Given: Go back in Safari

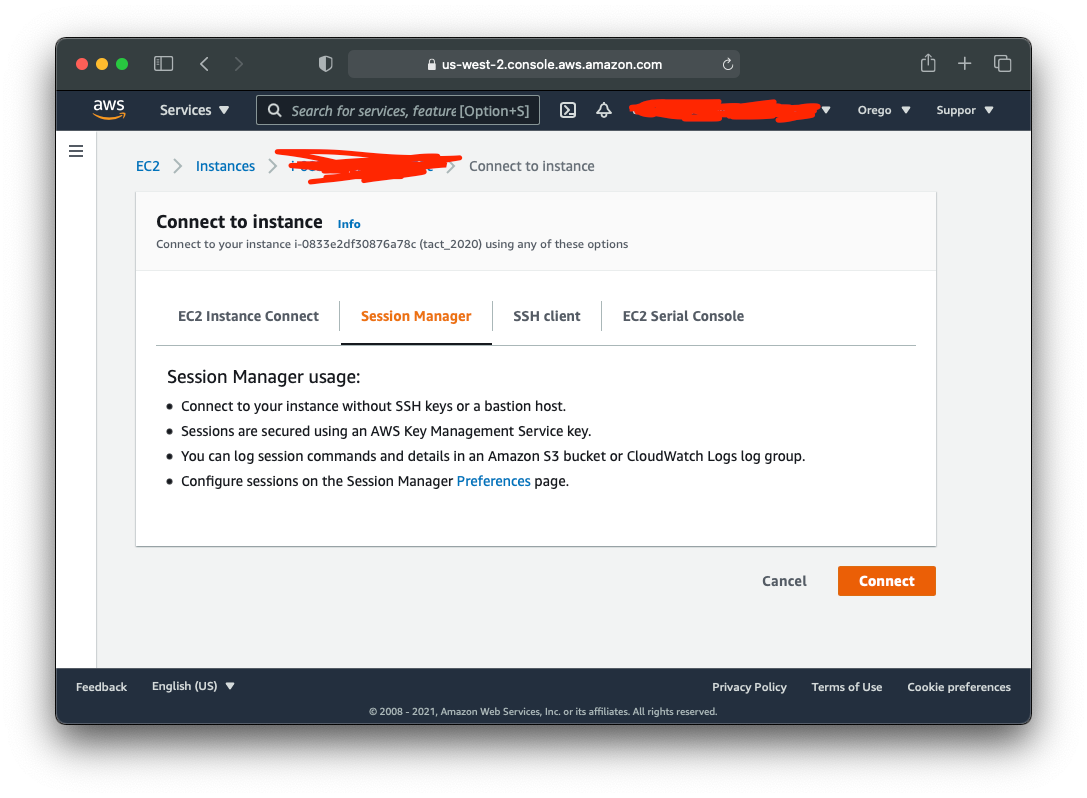Looking at the screenshot, I should pos(205,64).
